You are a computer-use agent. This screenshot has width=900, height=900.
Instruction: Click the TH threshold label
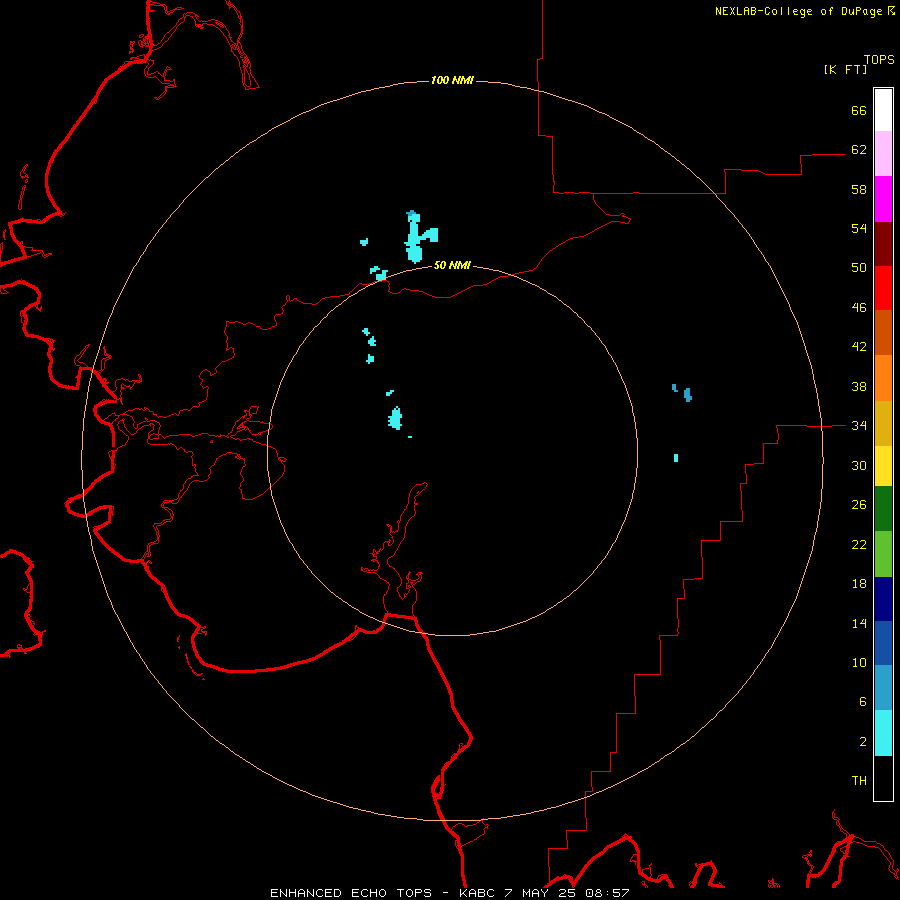coord(859,780)
